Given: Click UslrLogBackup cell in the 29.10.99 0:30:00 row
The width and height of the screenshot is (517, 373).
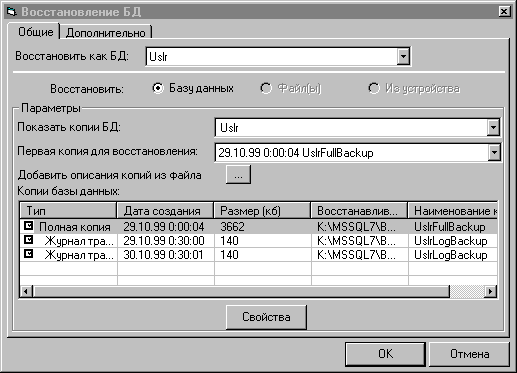Looking at the screenshot, I should 451,241.
